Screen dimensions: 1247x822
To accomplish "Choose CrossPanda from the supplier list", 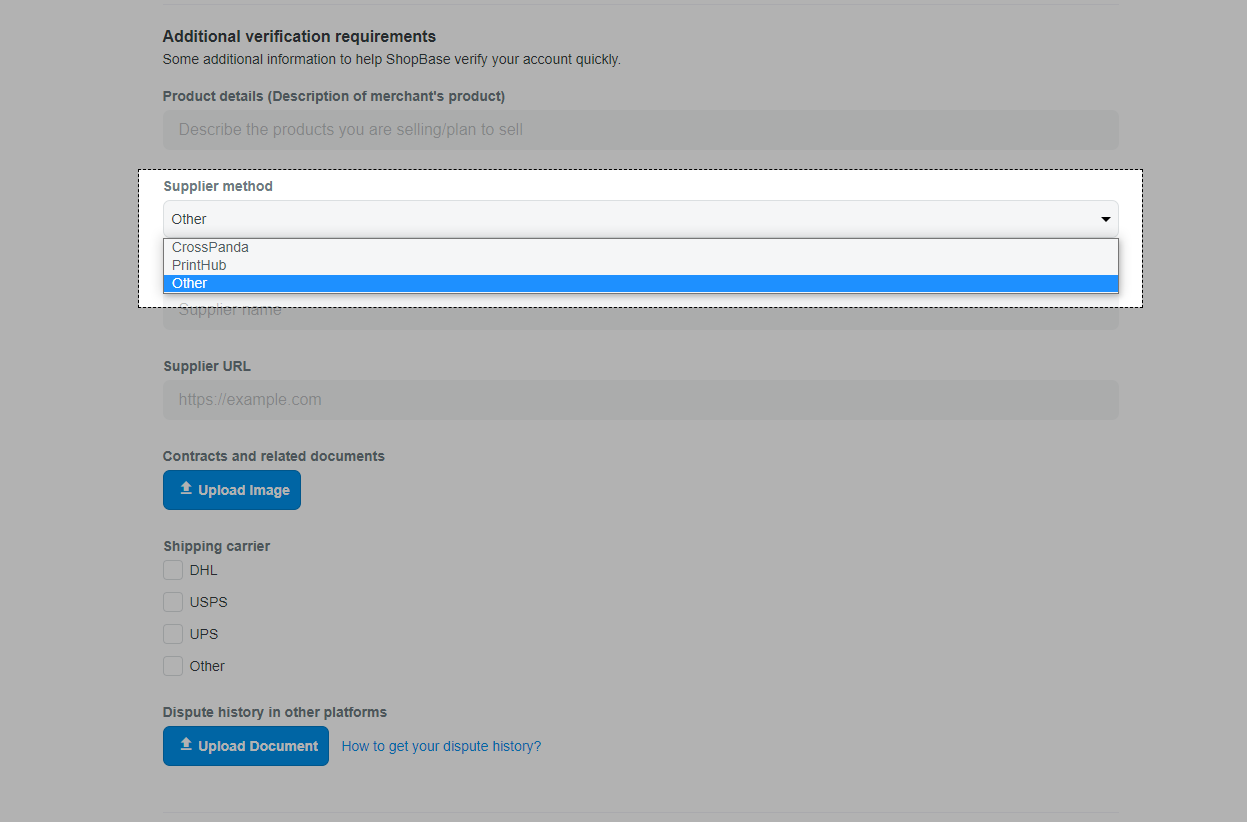I will coord(210,247).
